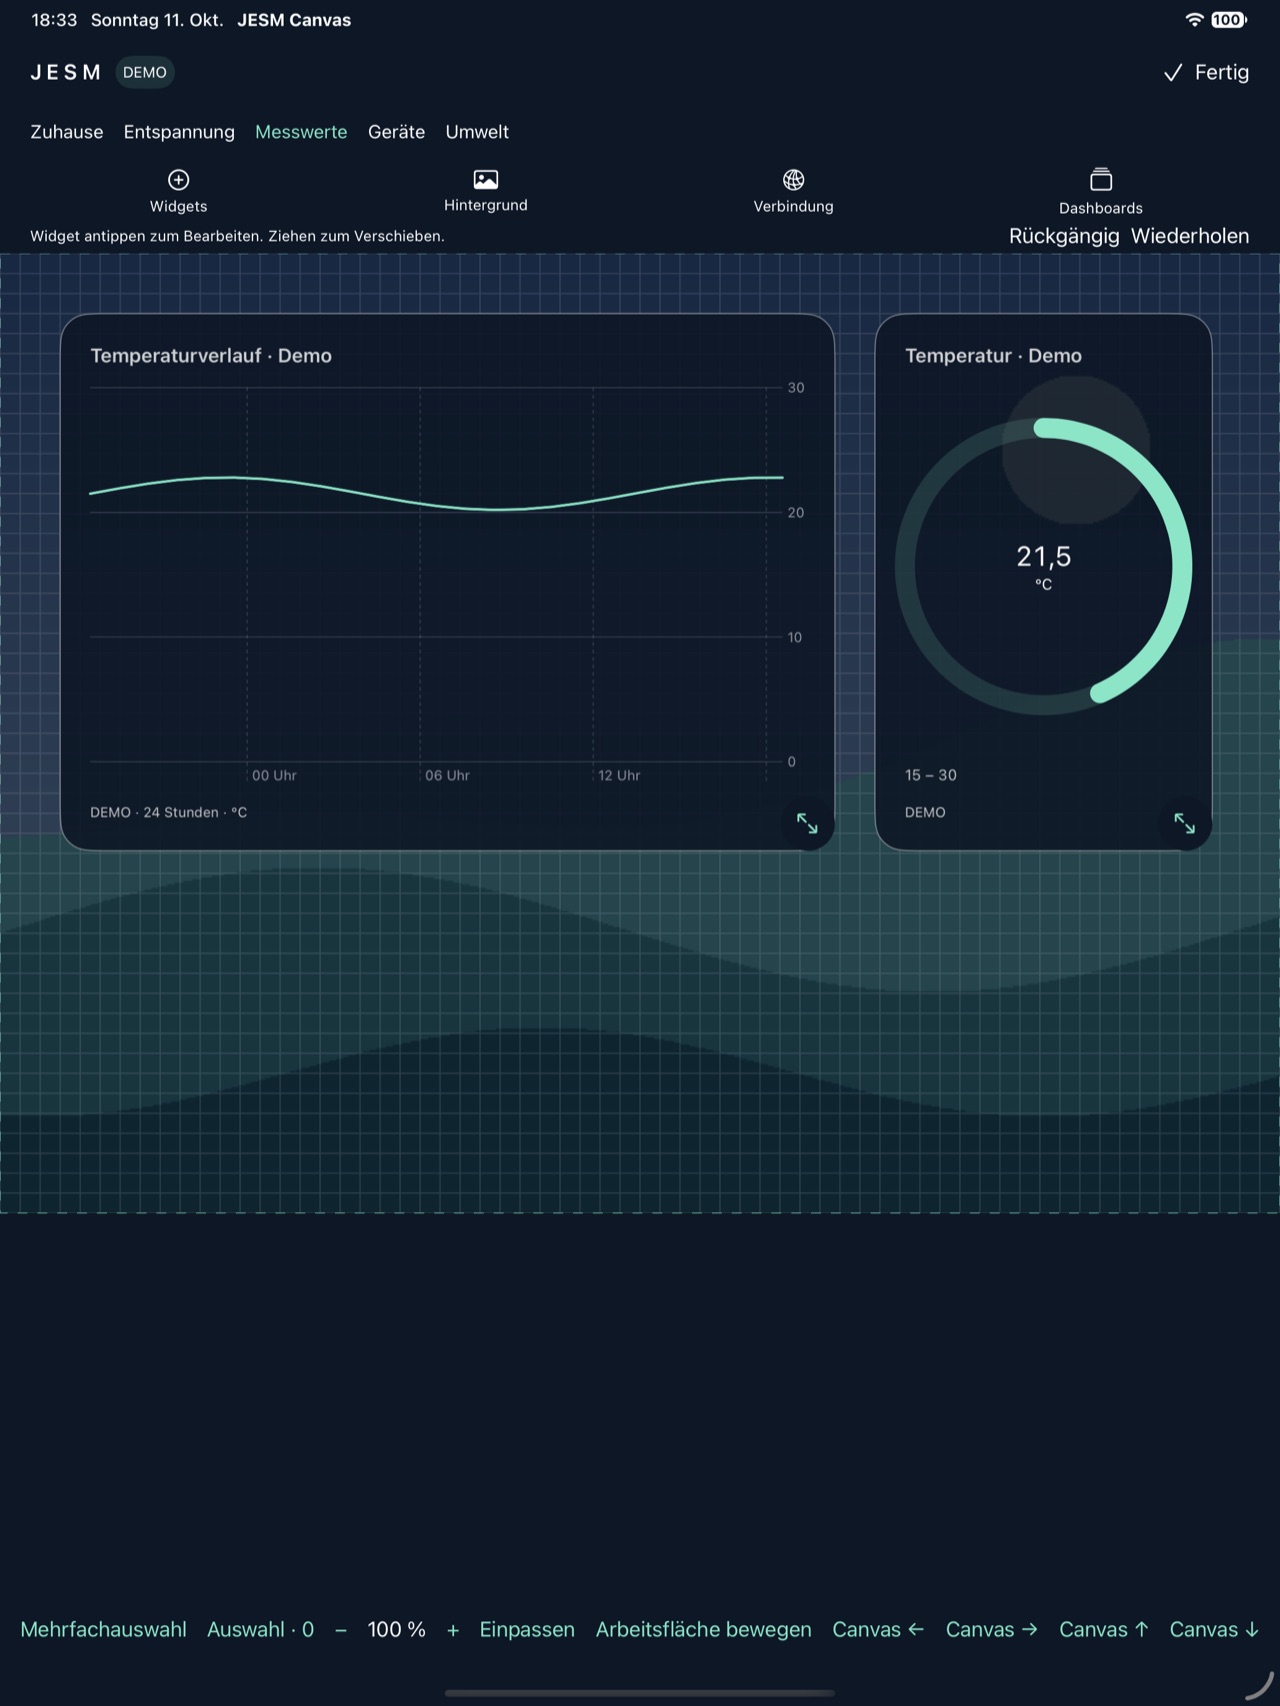Click the 15 – 30 range label
The image size is (1280, 1706).
tap(931, 775)
